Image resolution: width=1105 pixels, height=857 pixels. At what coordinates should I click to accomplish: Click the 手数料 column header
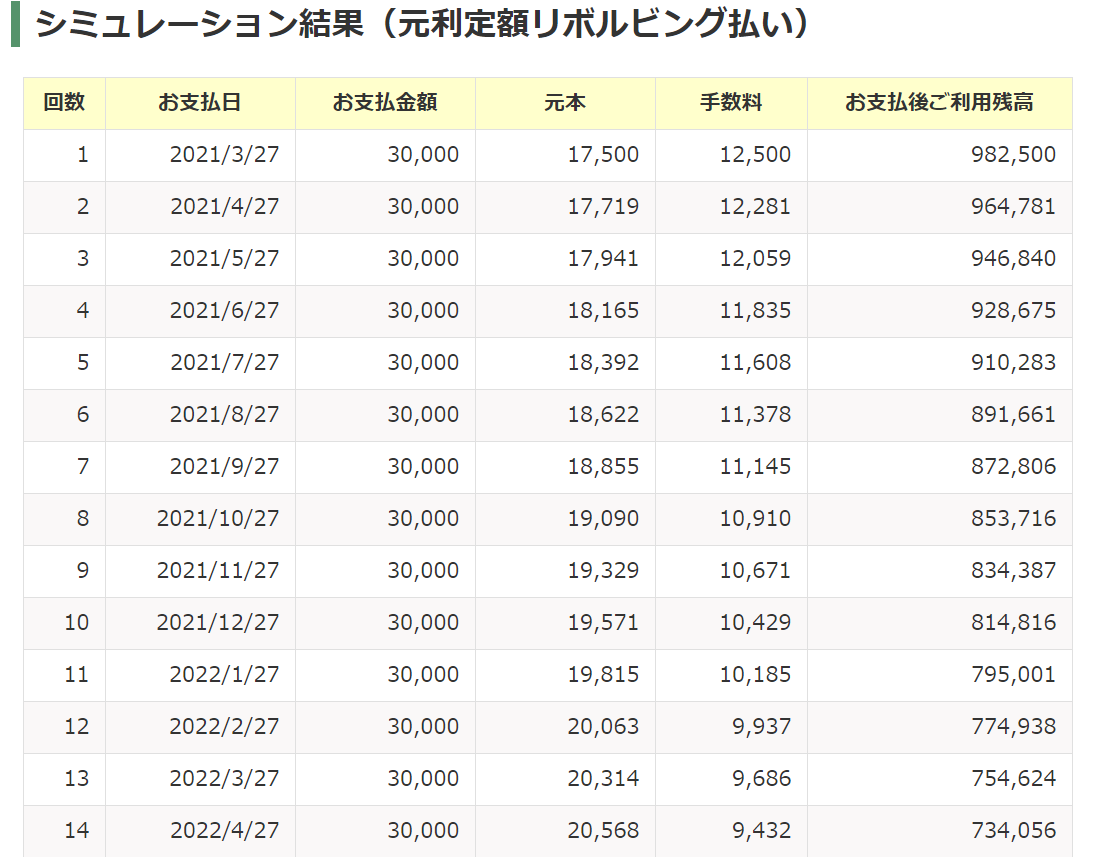[x=731, y=103]
